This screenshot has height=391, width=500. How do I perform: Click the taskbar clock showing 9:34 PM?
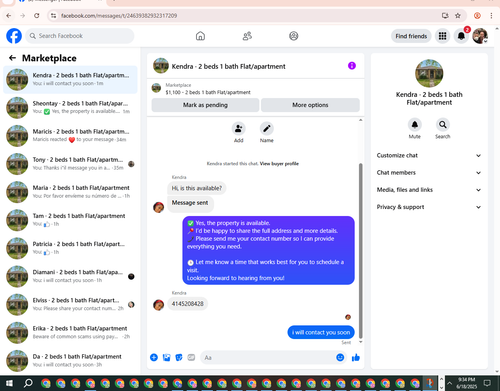click(x=466, y=383)
